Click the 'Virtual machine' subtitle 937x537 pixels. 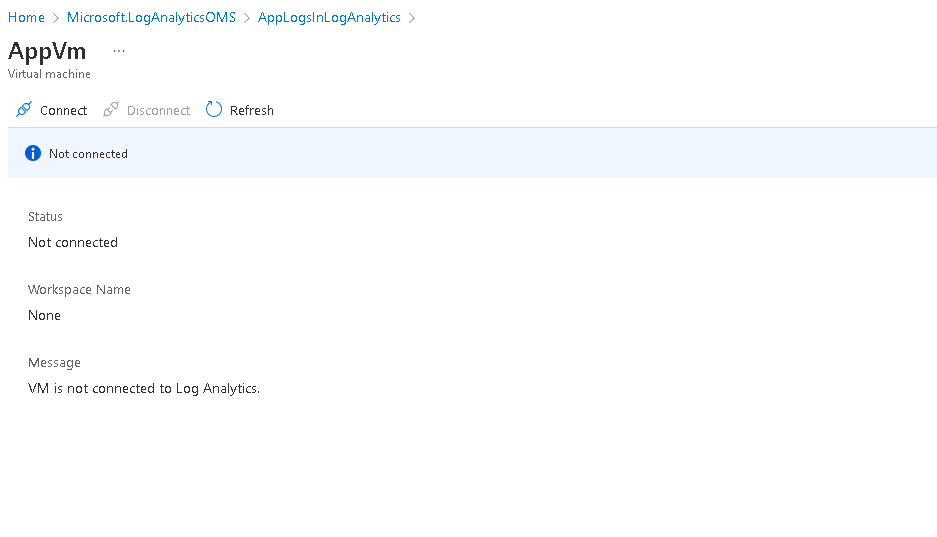[x=49, y=74]
